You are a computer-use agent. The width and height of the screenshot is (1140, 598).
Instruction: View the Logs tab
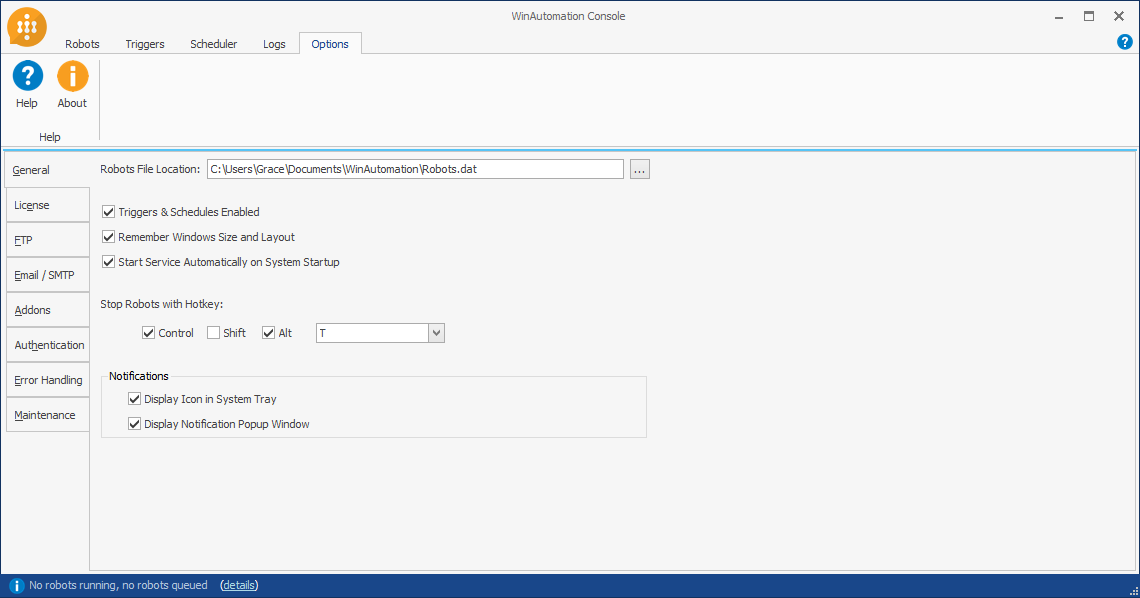[x=274, y=44]
